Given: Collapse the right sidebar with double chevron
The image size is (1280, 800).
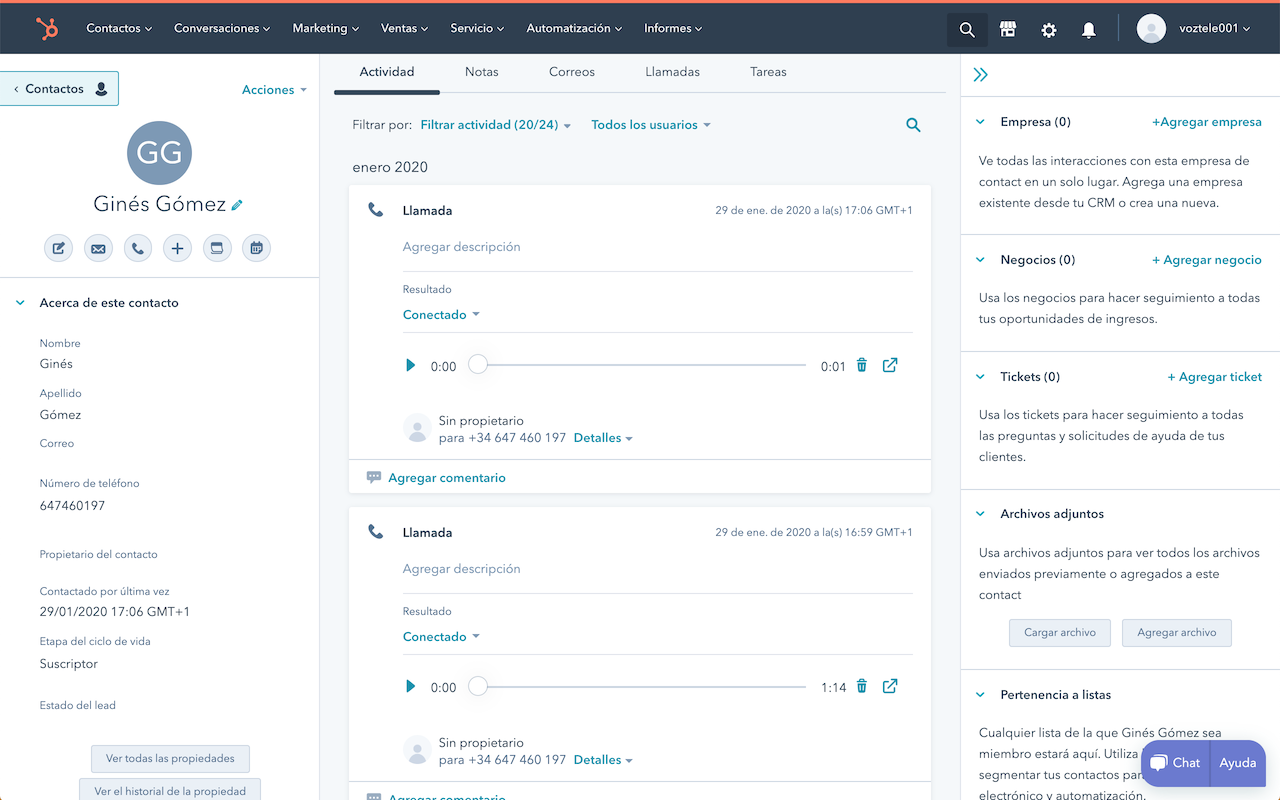Looking at the screenshot, I should [x=980, y=75].
